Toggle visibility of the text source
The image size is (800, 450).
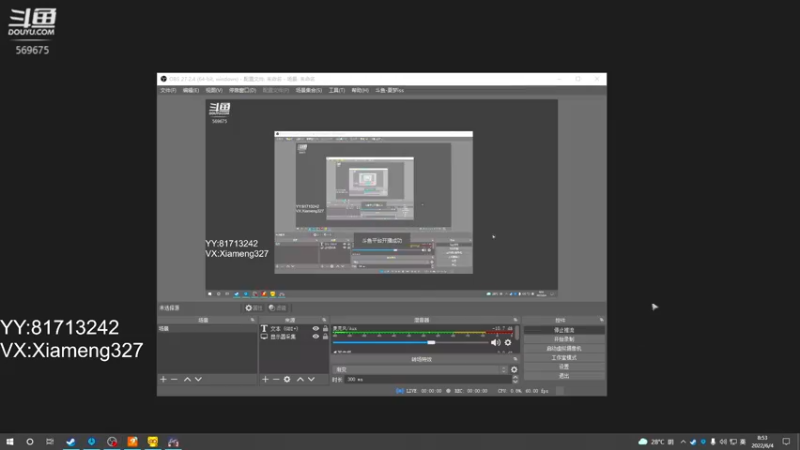[316, 329]
